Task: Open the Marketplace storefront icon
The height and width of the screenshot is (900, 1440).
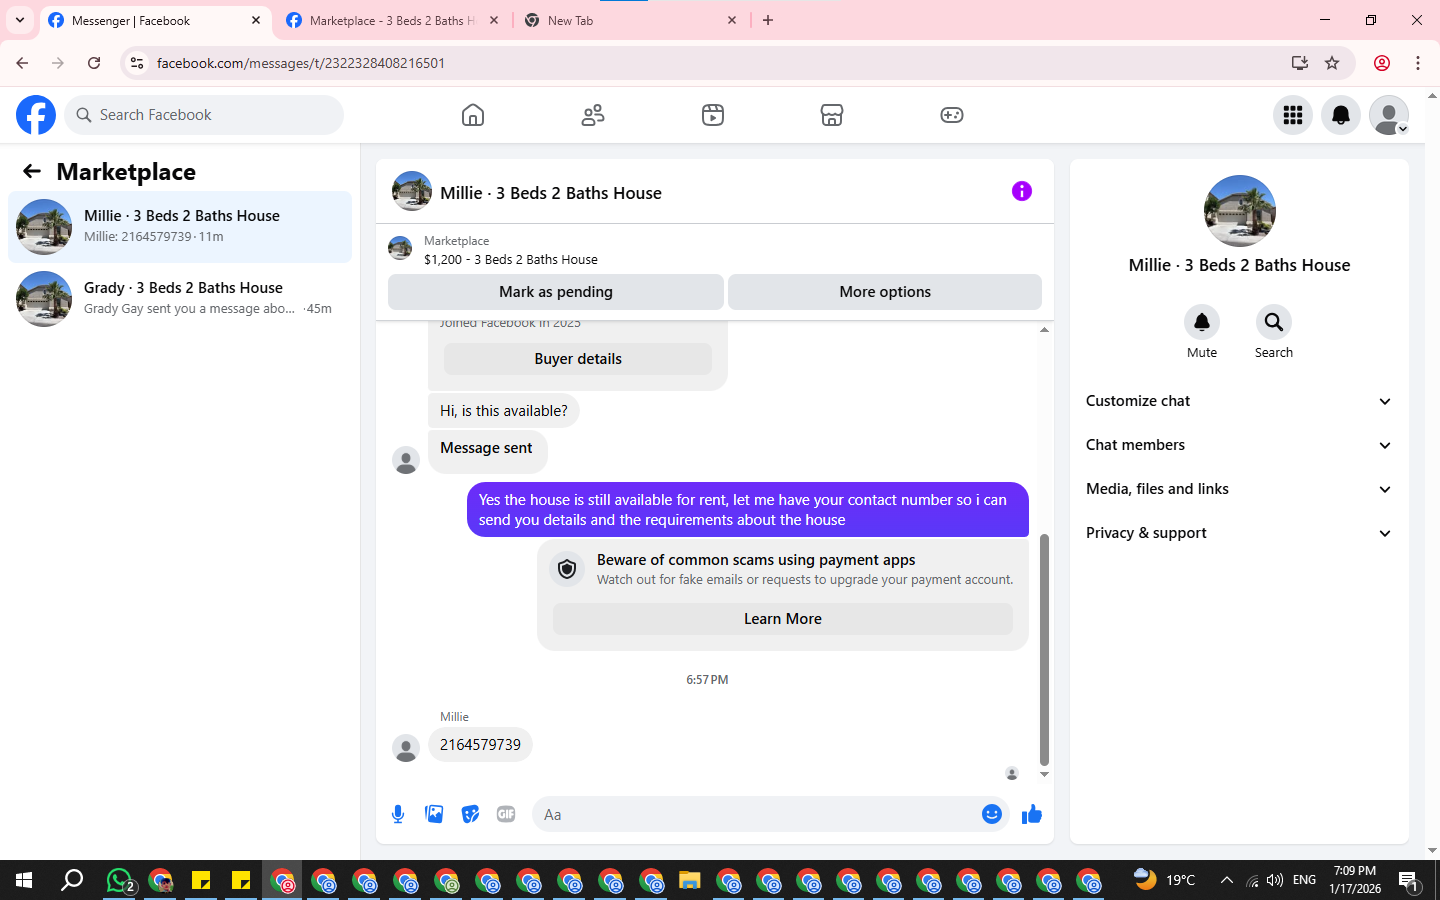Action: [832, 115]
